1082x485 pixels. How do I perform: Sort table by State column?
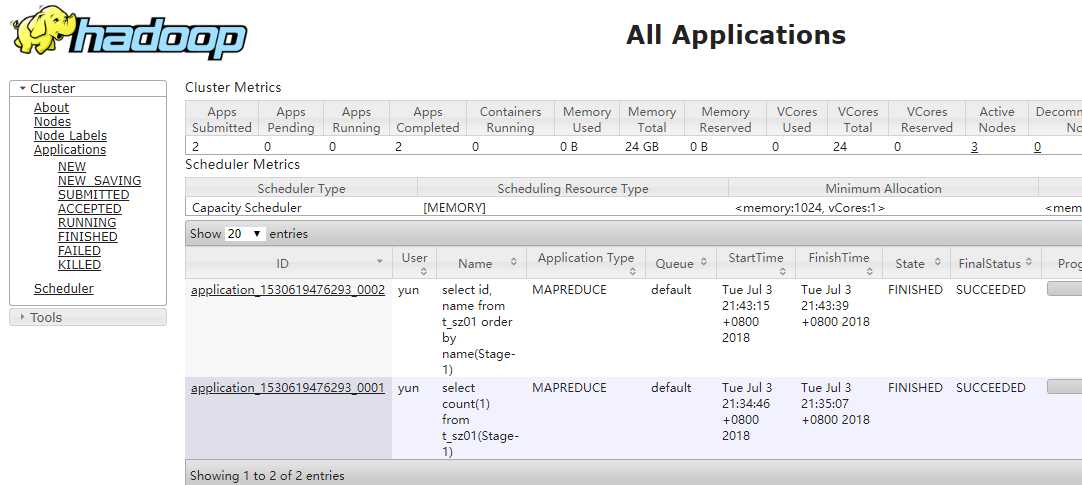[x=916, y=263]
